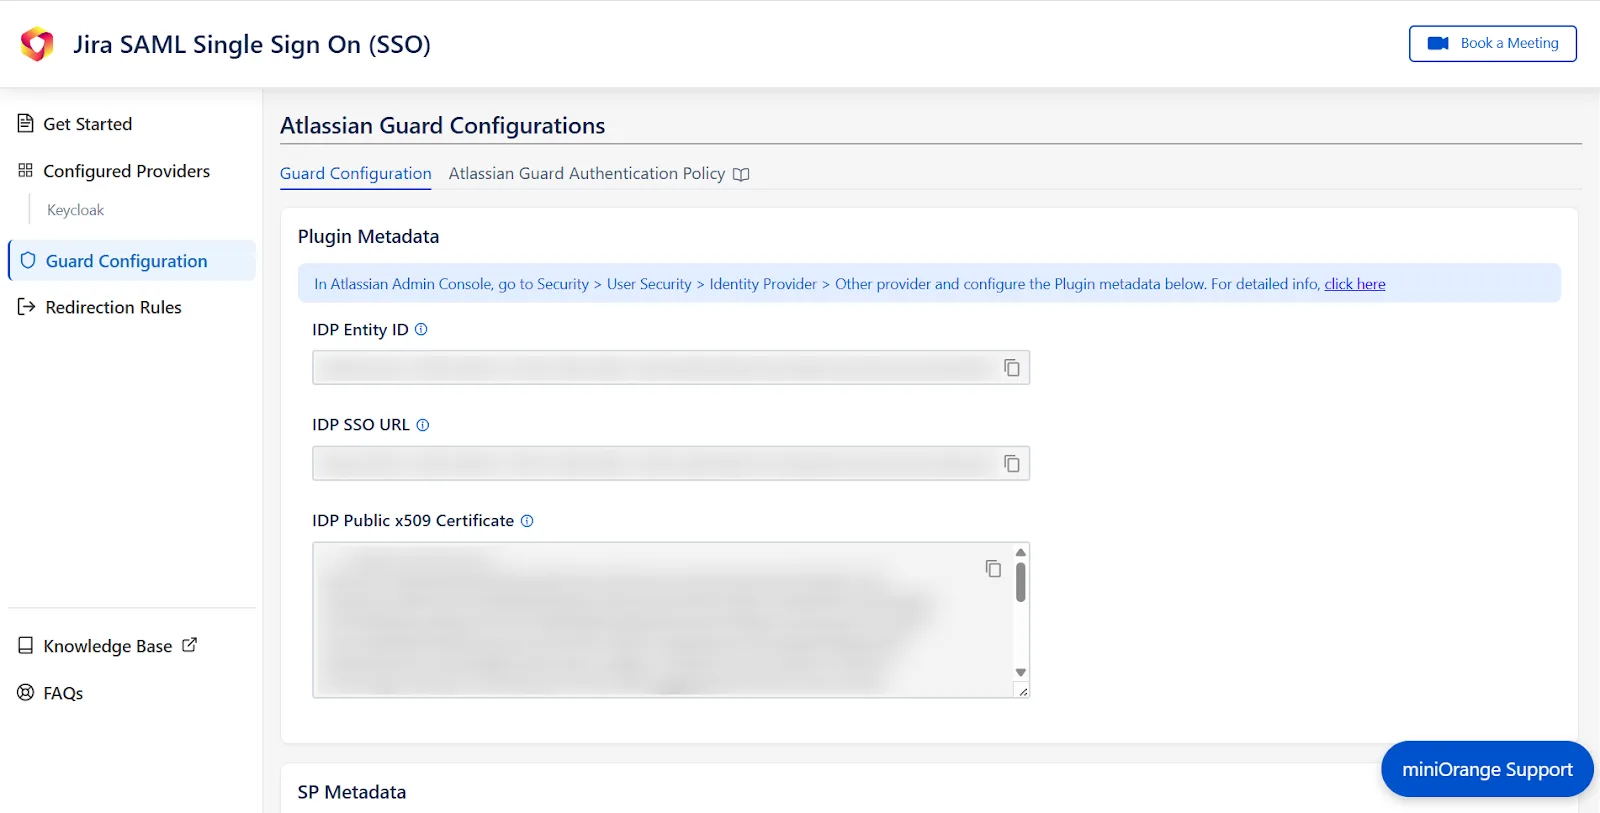Click the Configured Providers grid icon

(26, 170)
